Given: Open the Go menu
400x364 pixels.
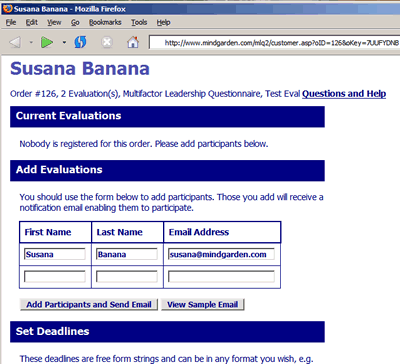Looking at the screenshot, I should tap(75, 22).
